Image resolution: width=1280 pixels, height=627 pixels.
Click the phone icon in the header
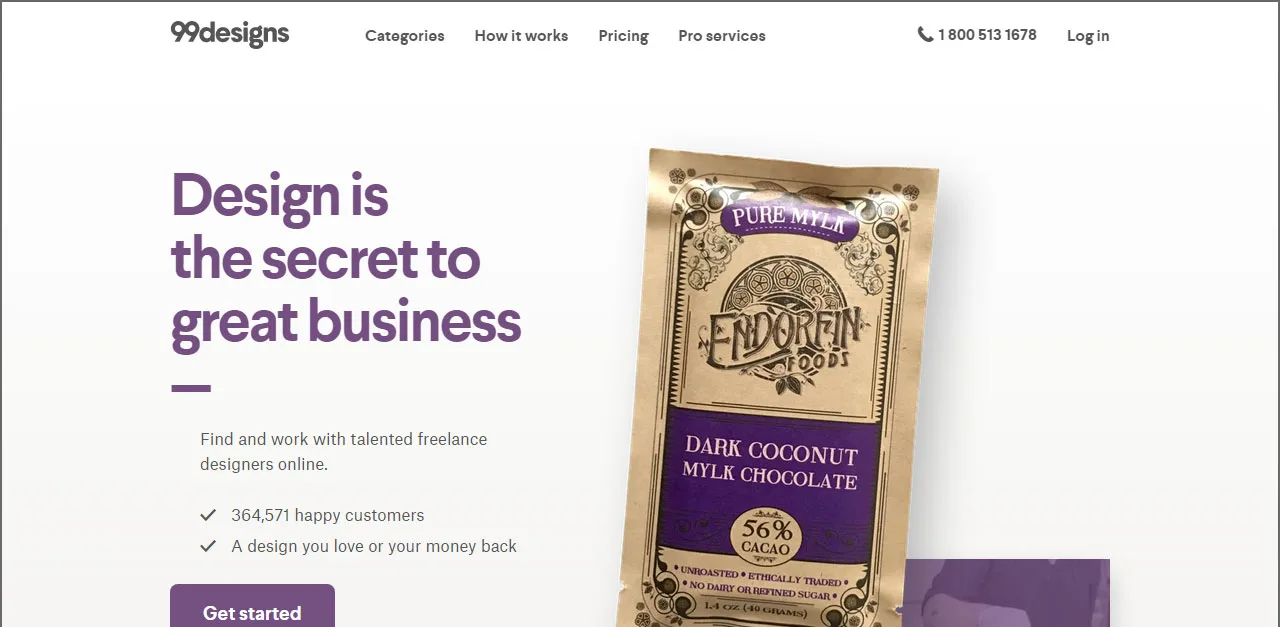pos(925,34)
